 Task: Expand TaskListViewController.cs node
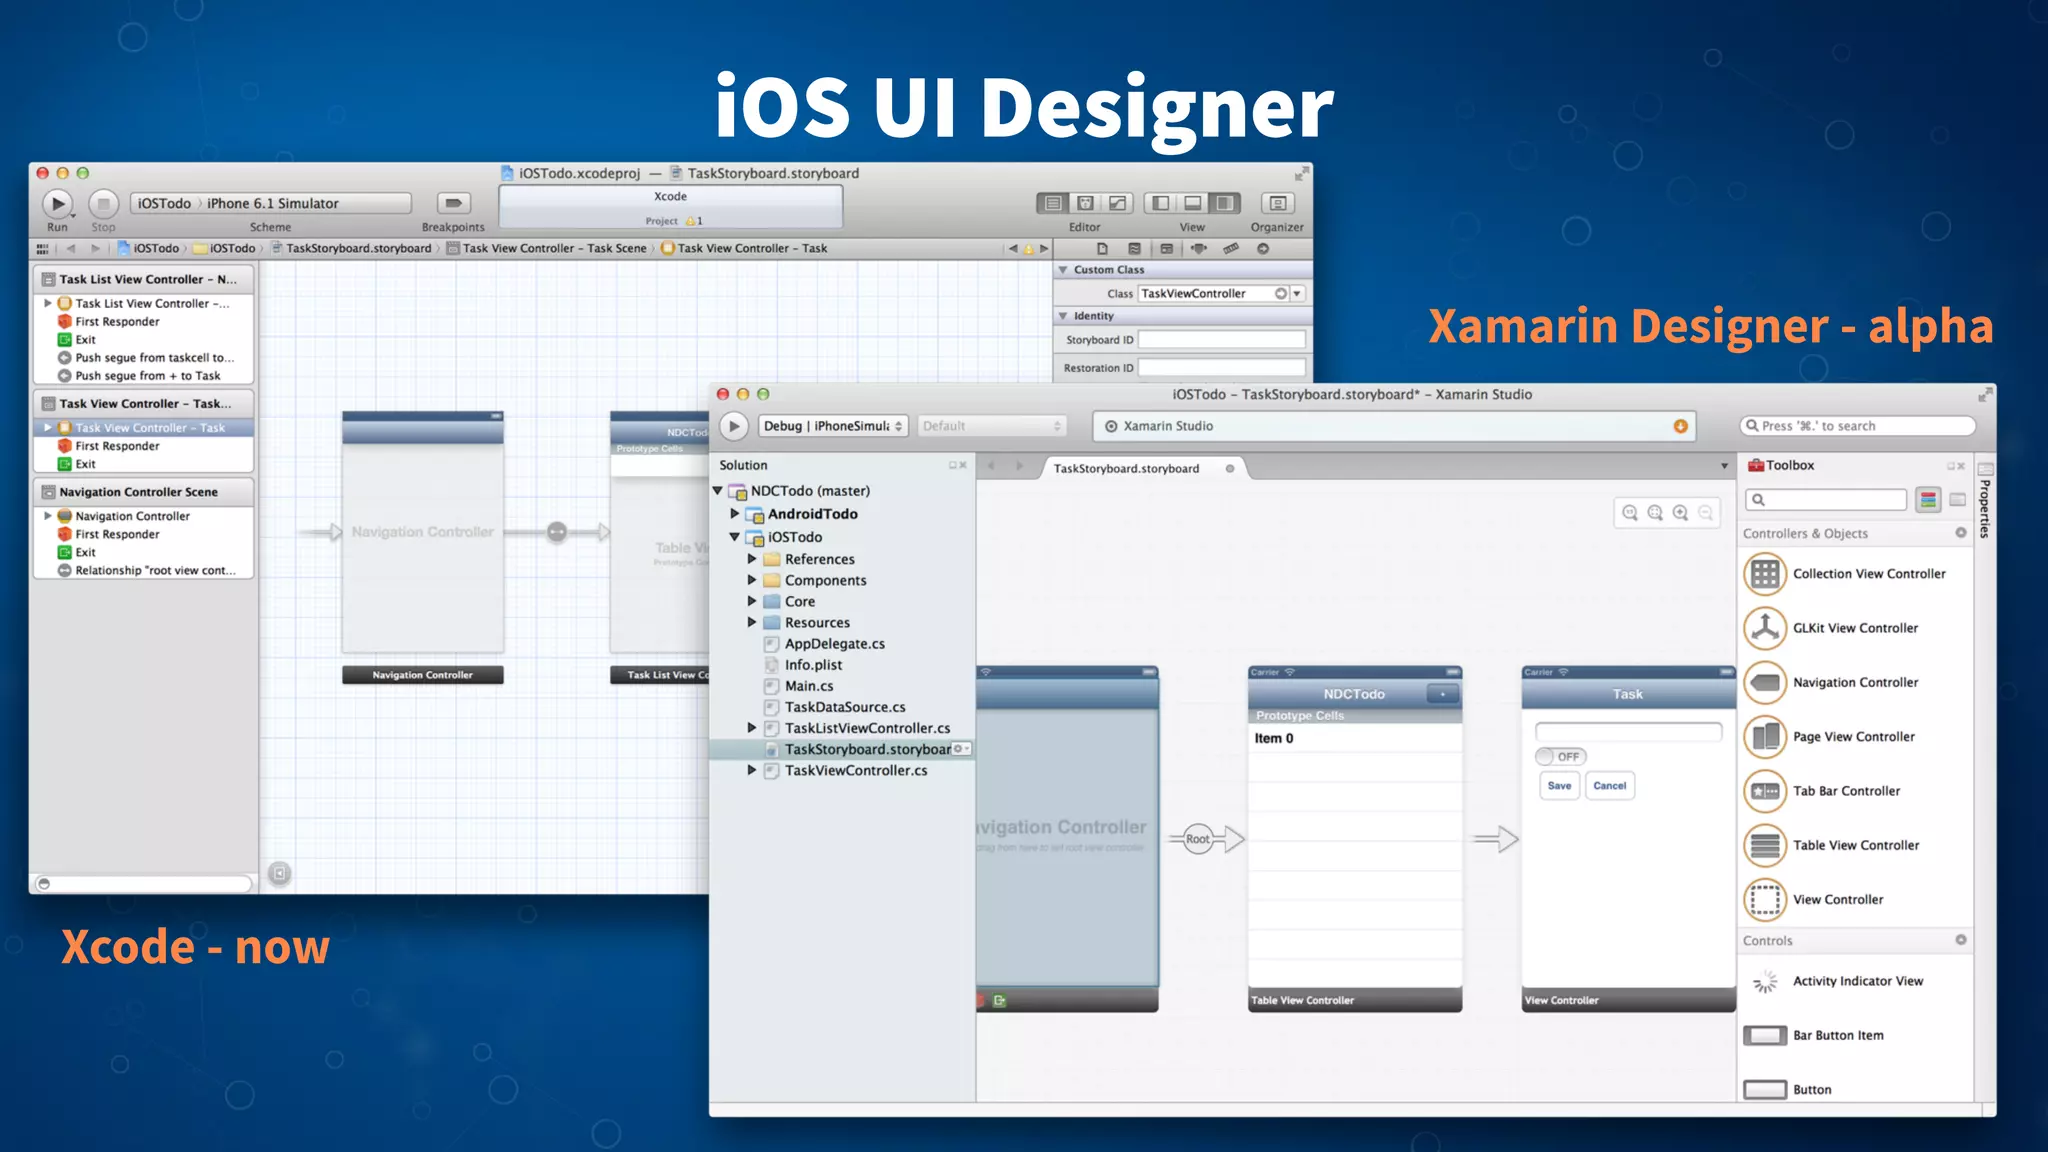pos(752,728)
